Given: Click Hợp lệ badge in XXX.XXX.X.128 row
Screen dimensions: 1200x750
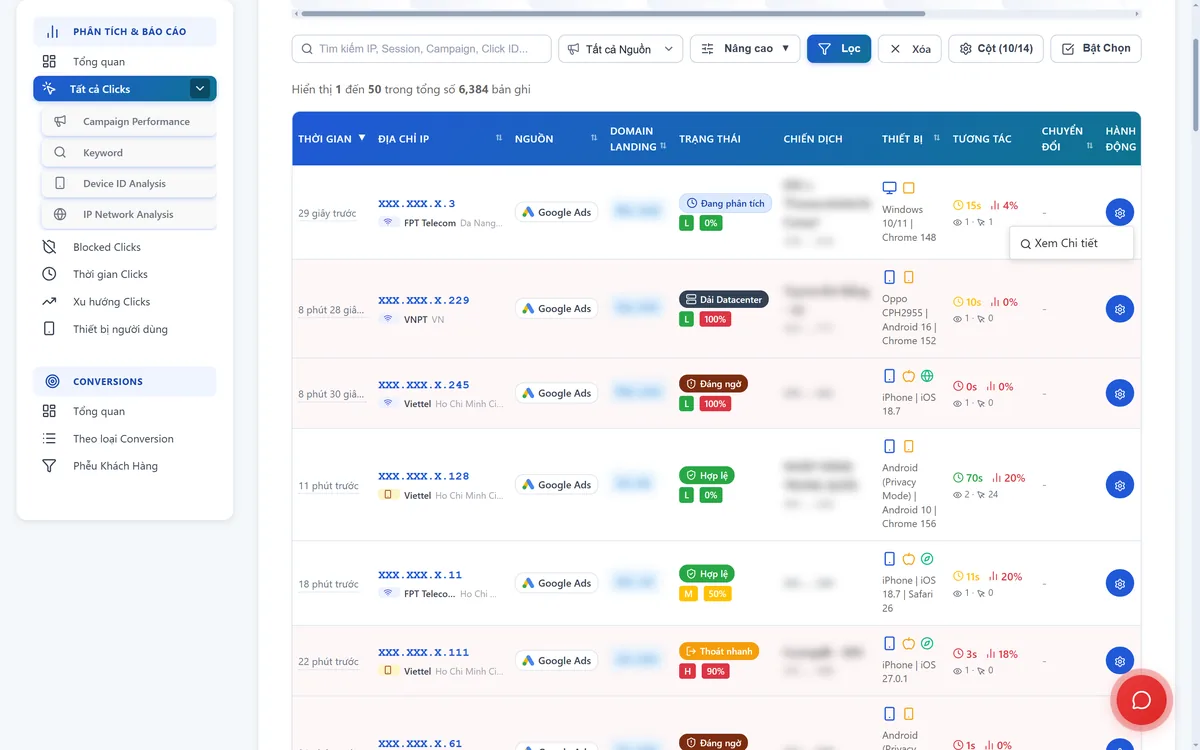Looking at the screenshot, I should click(x=707, y=475).
